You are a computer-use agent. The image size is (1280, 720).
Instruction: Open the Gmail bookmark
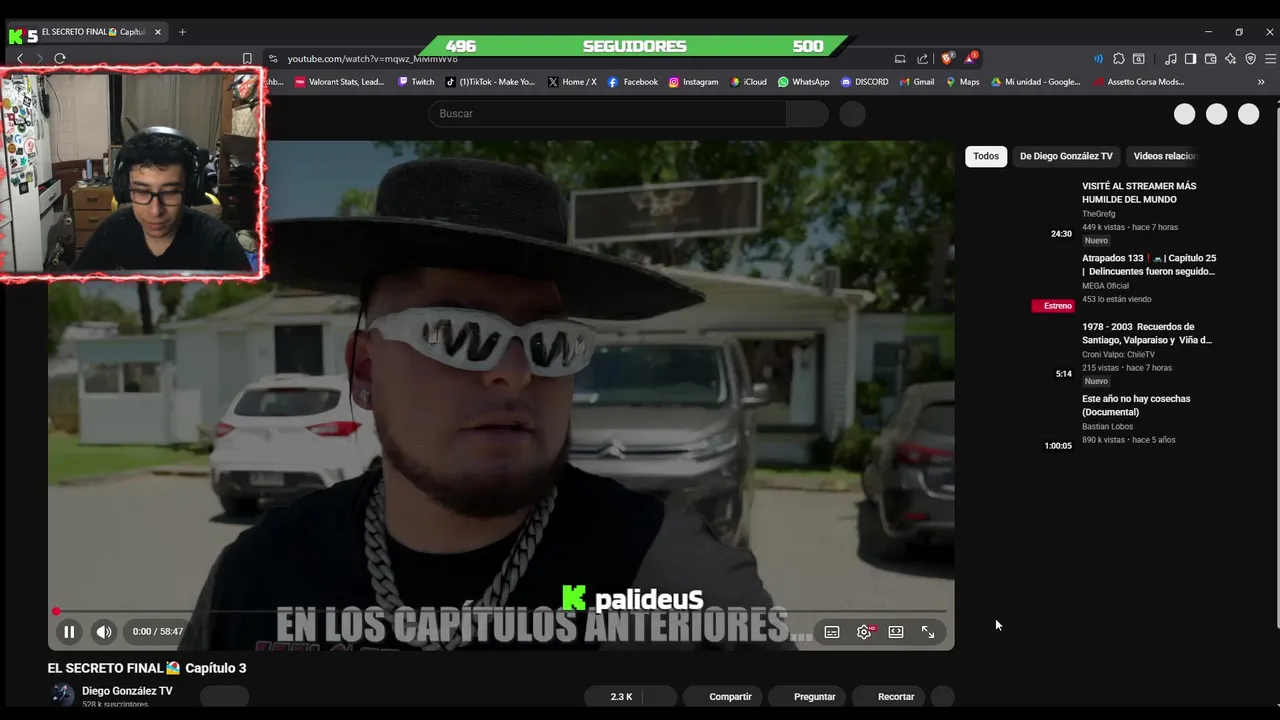(916, 82)
